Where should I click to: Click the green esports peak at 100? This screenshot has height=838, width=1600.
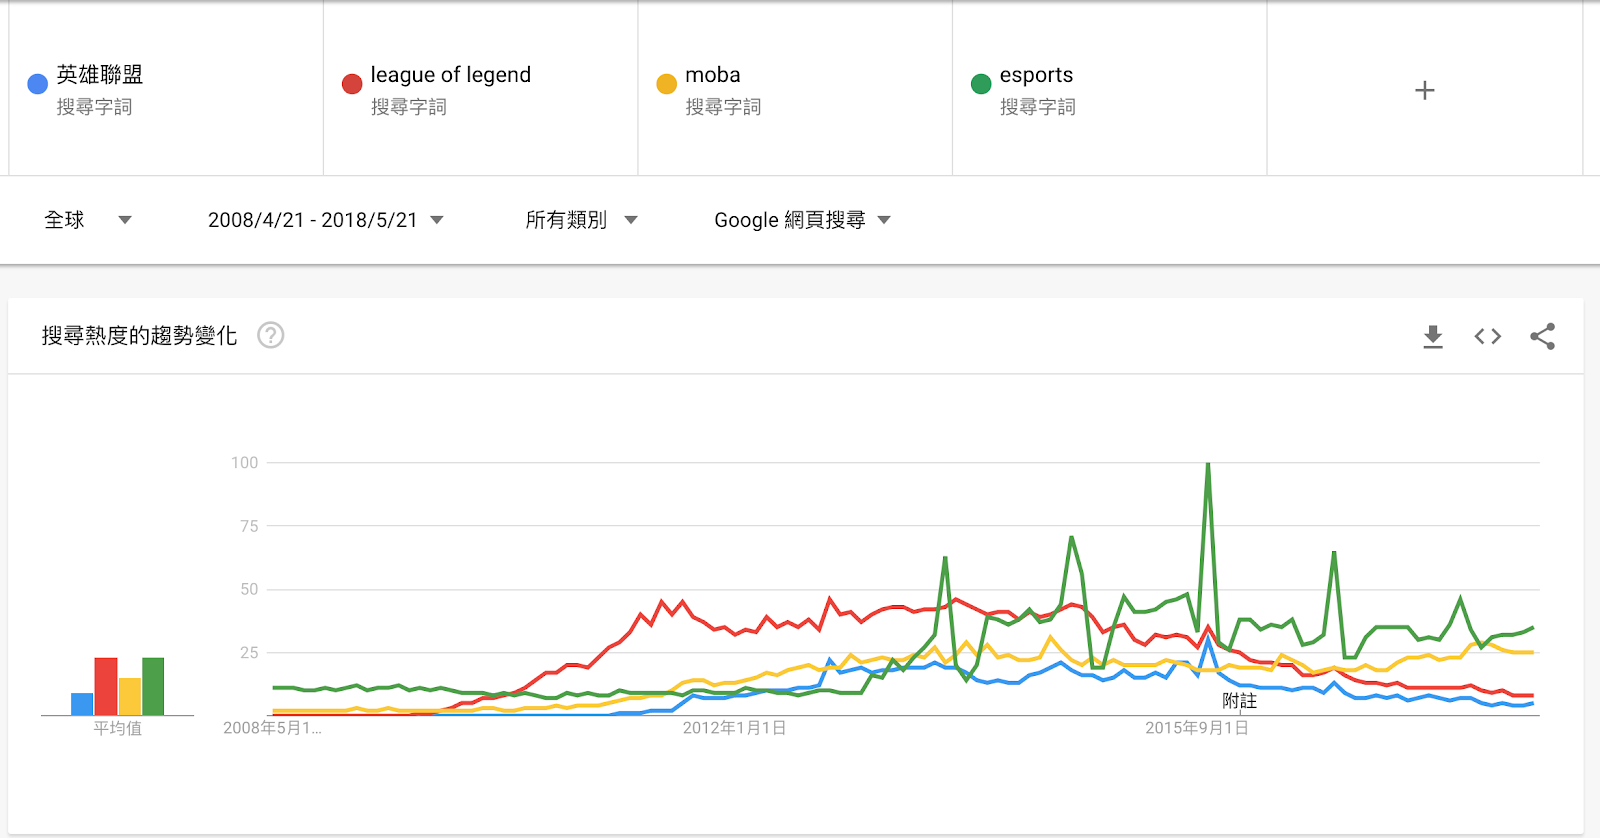[x=1208, y=465]
